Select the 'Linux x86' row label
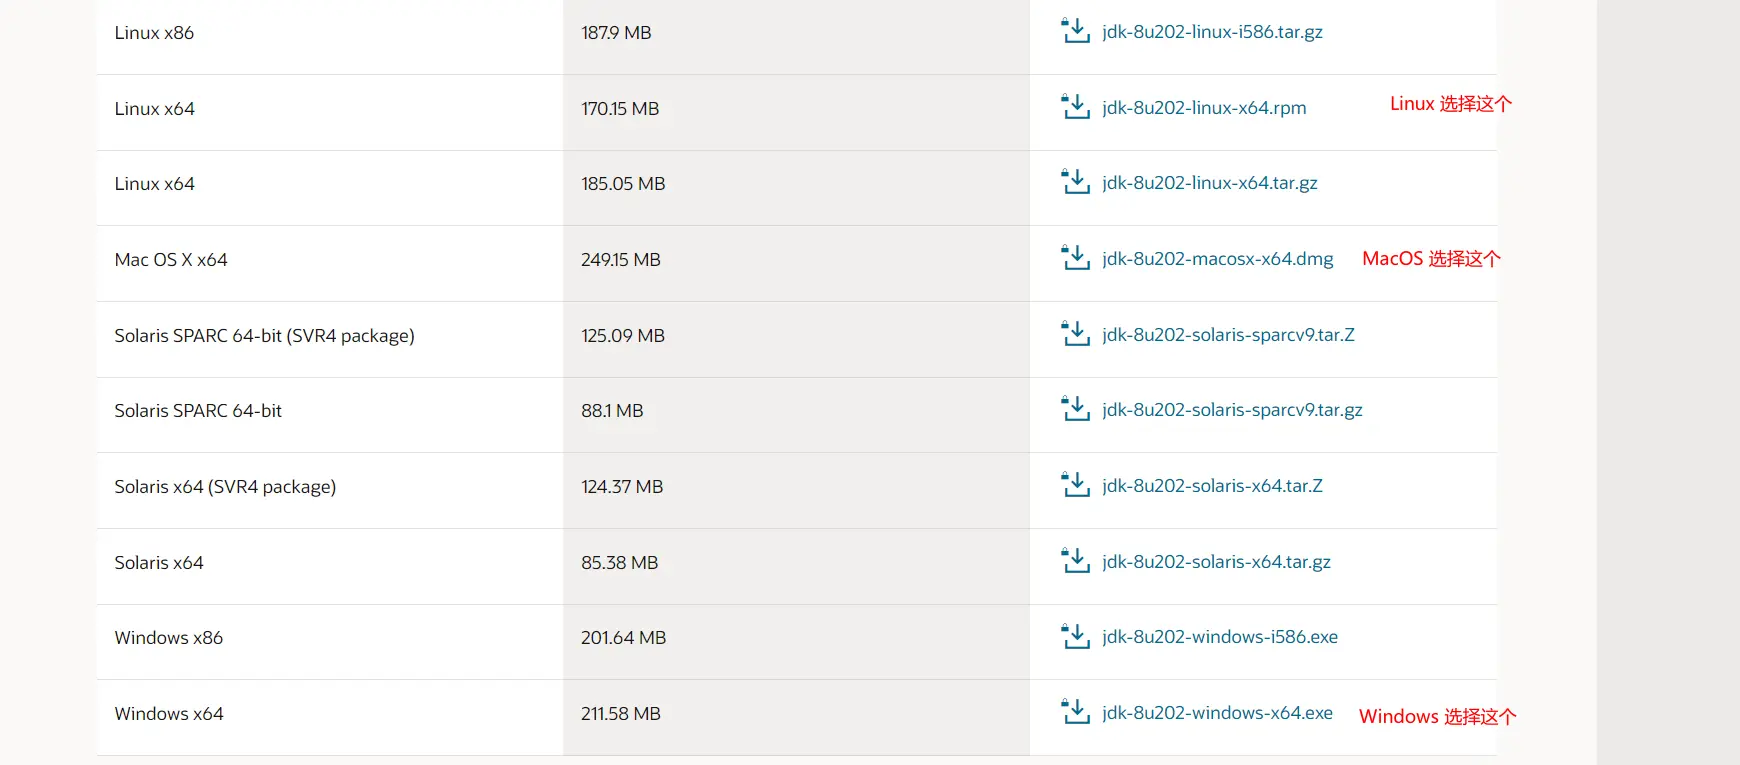 [x=154, y=33]
